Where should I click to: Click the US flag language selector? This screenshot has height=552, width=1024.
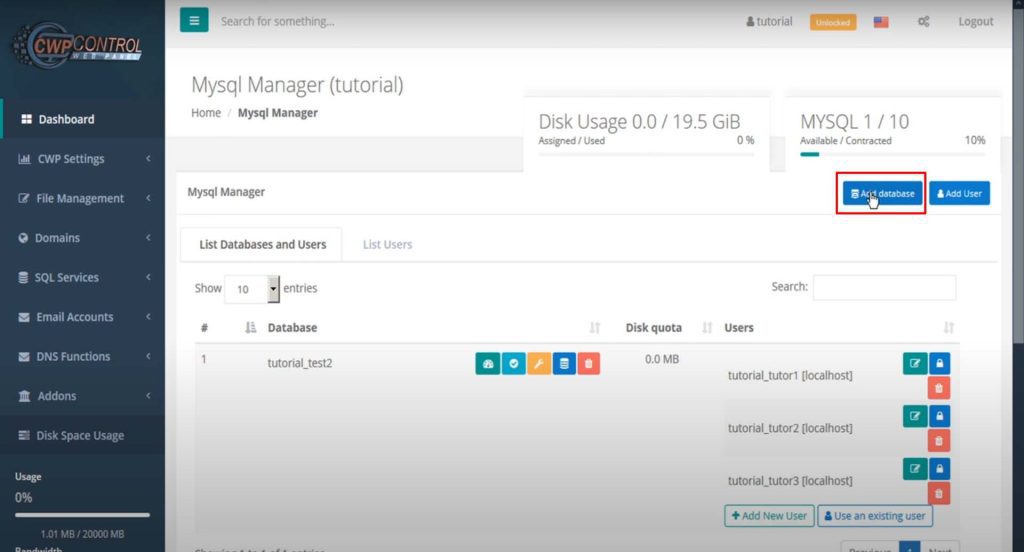click(881, 22)
